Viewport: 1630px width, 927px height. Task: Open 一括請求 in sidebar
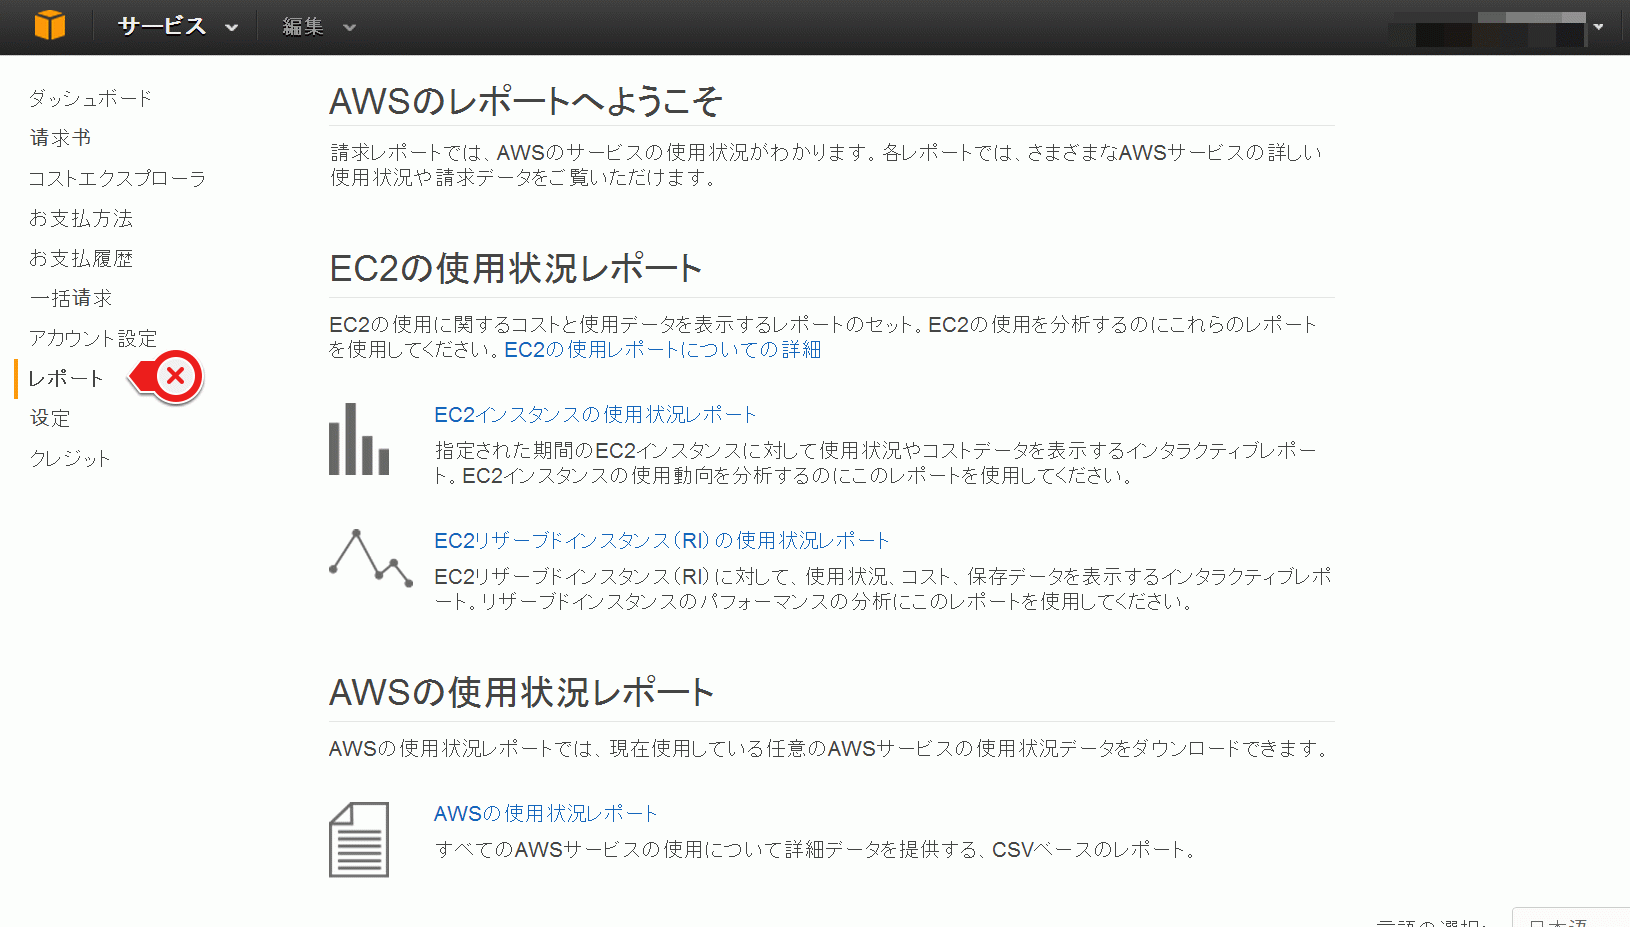(x=70, y=298)
